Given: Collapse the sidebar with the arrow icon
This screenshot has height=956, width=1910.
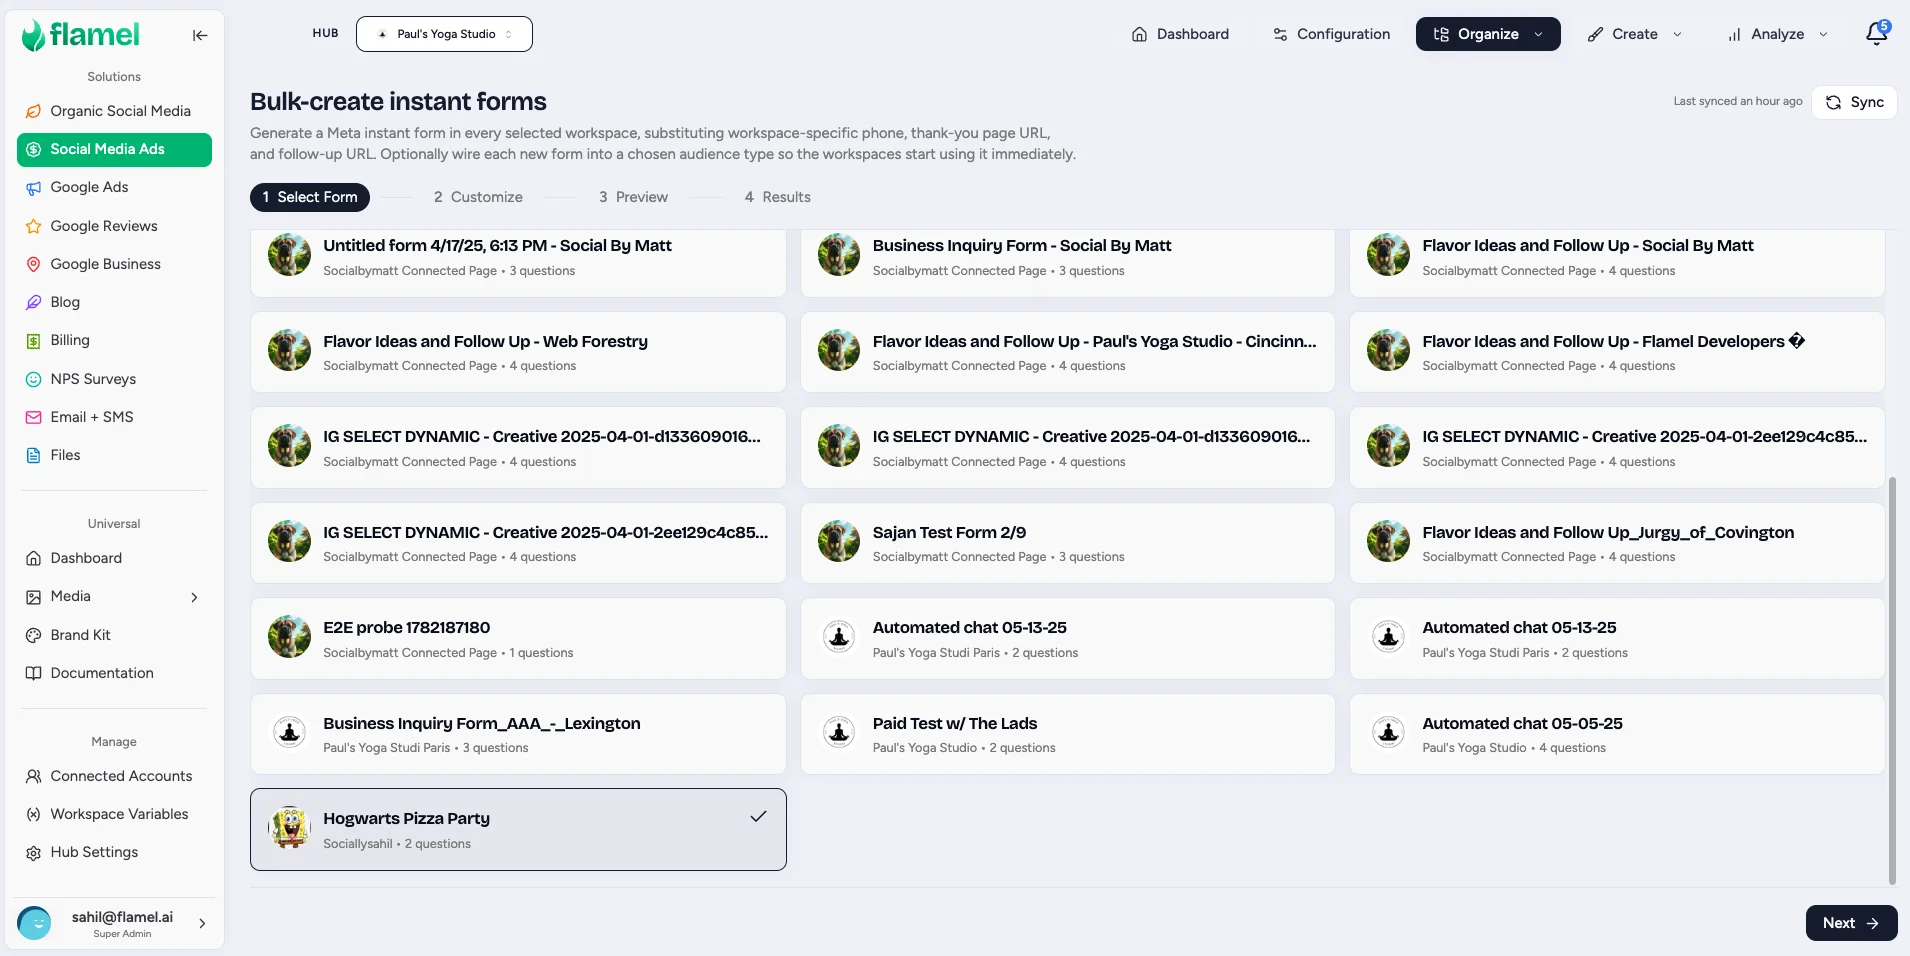Looking at the screenshot, I should click(x=200, y=35).
